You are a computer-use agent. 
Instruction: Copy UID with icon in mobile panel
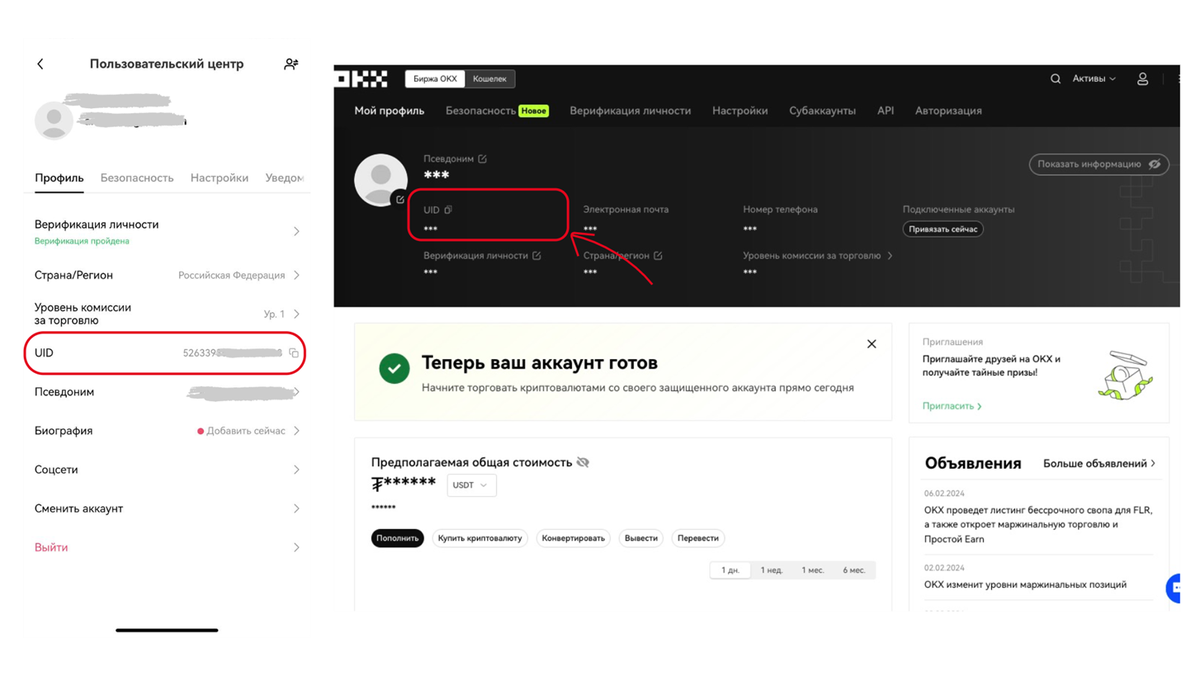(x=294, y=353)
